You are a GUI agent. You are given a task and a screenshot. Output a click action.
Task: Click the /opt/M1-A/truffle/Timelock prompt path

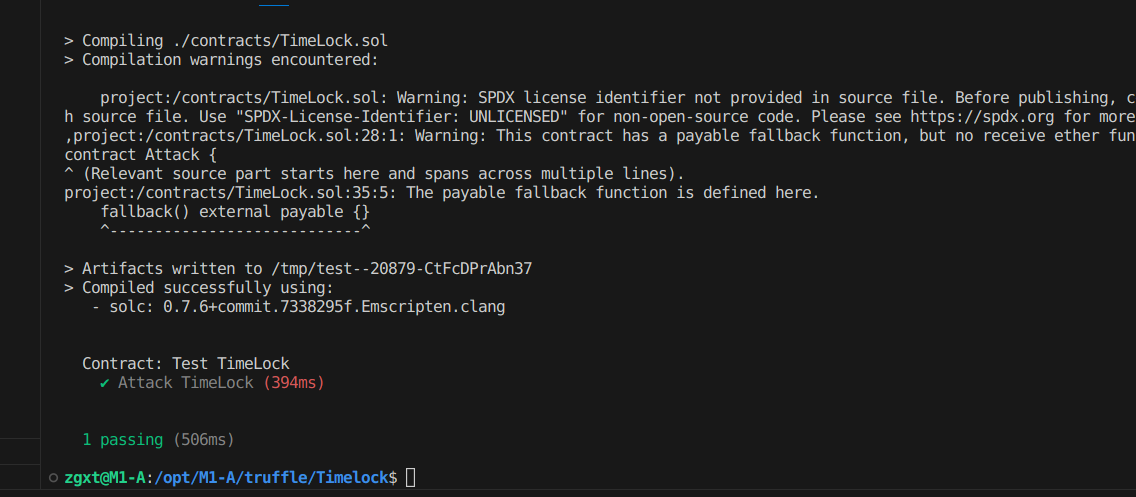(x=271, y=477)
